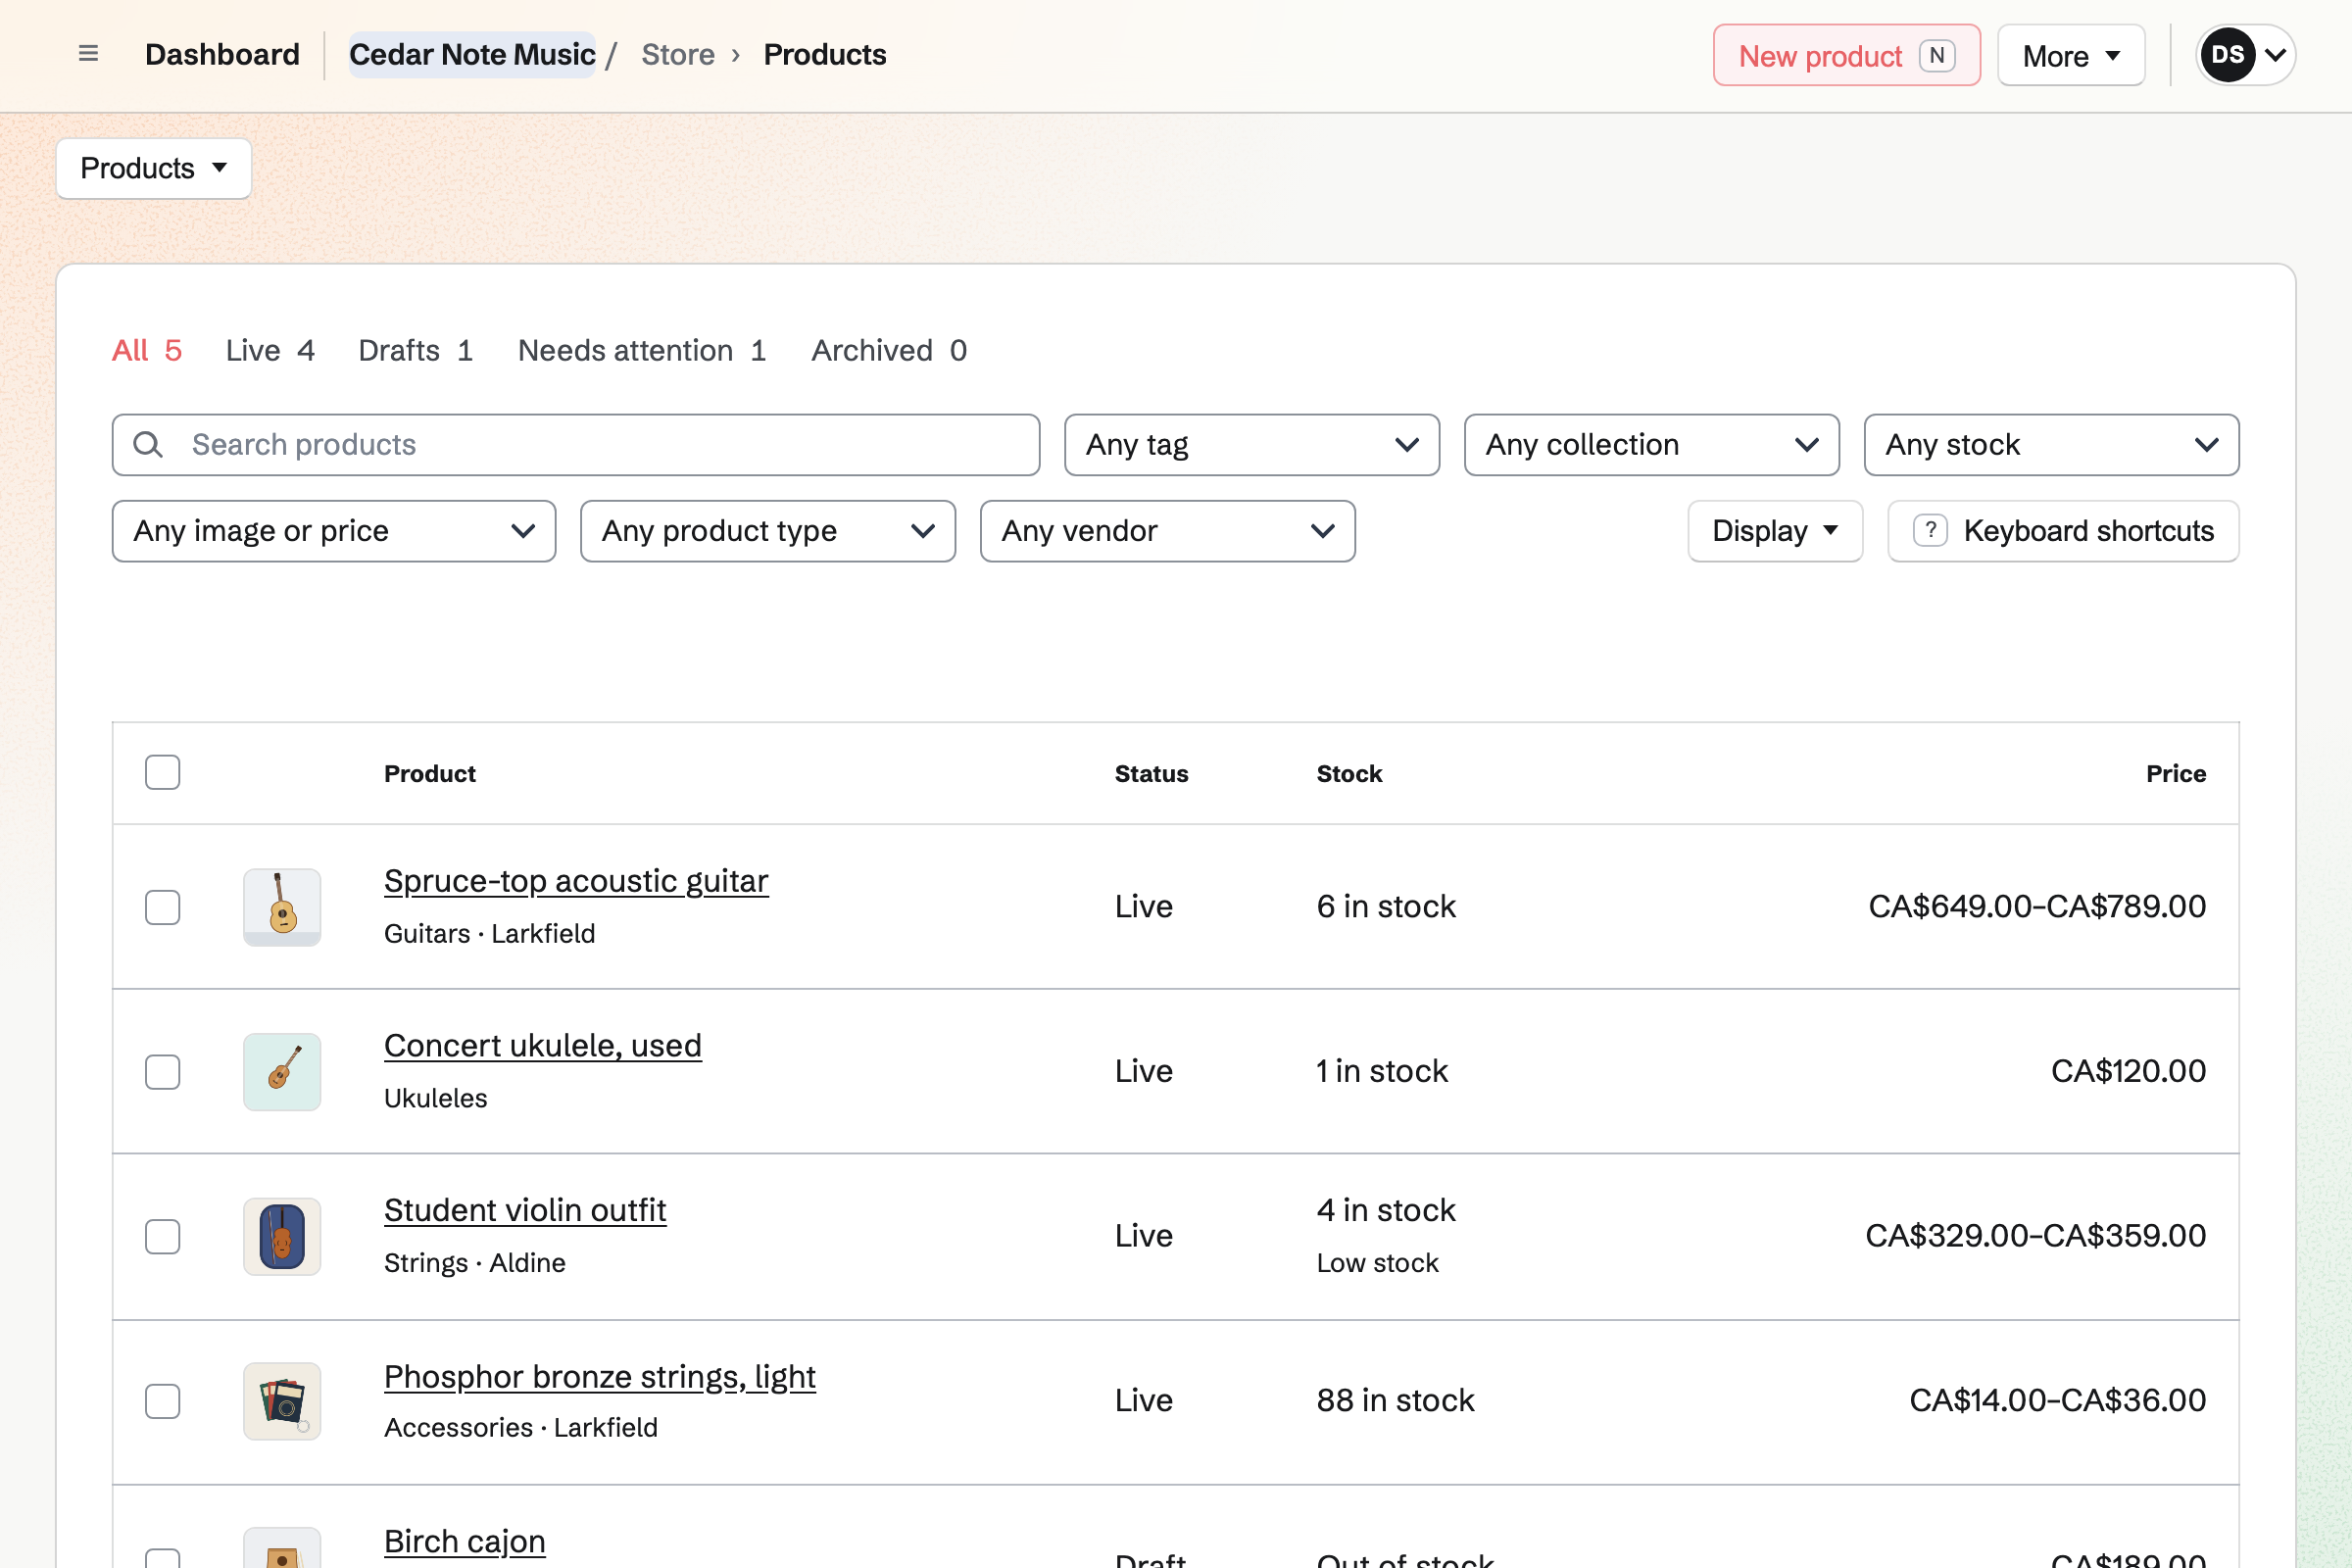Image resolution: width=2352 pixels, height=1568 pixels.
Task: Open the Student violin outfit product link
Action: pos(525,1210)
